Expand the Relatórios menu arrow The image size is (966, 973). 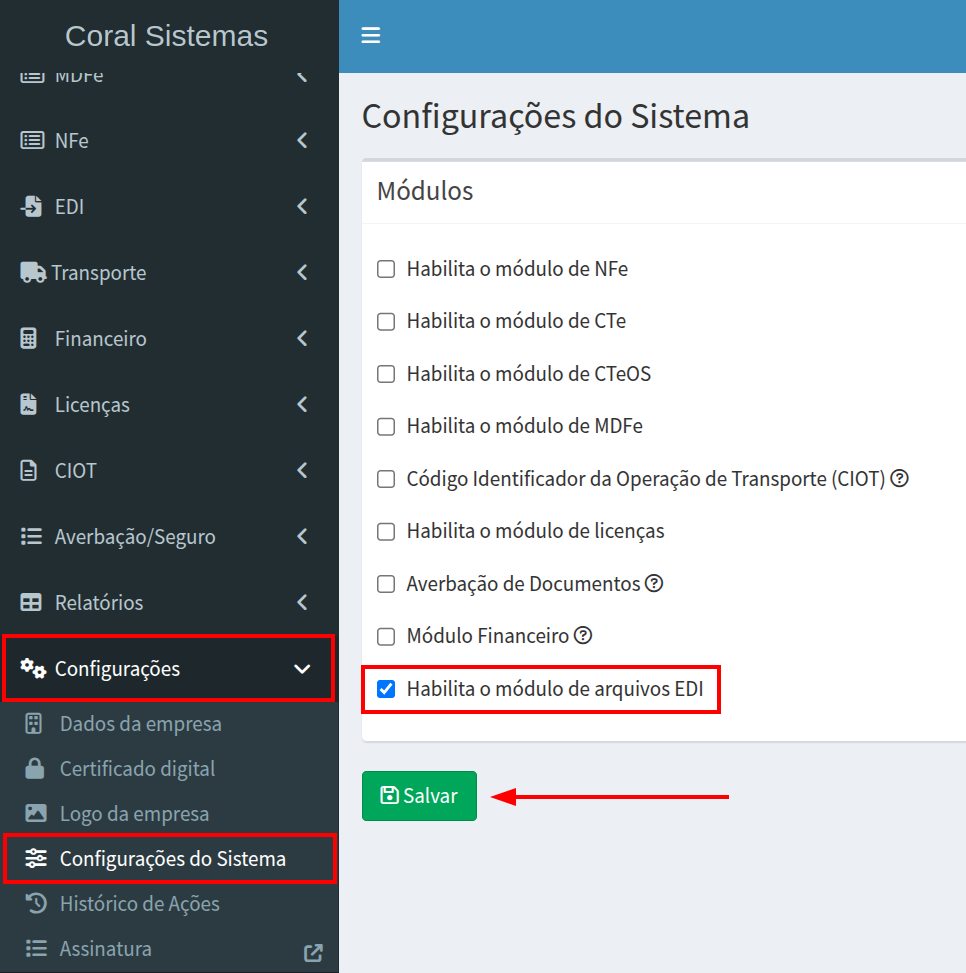(302, 603)
